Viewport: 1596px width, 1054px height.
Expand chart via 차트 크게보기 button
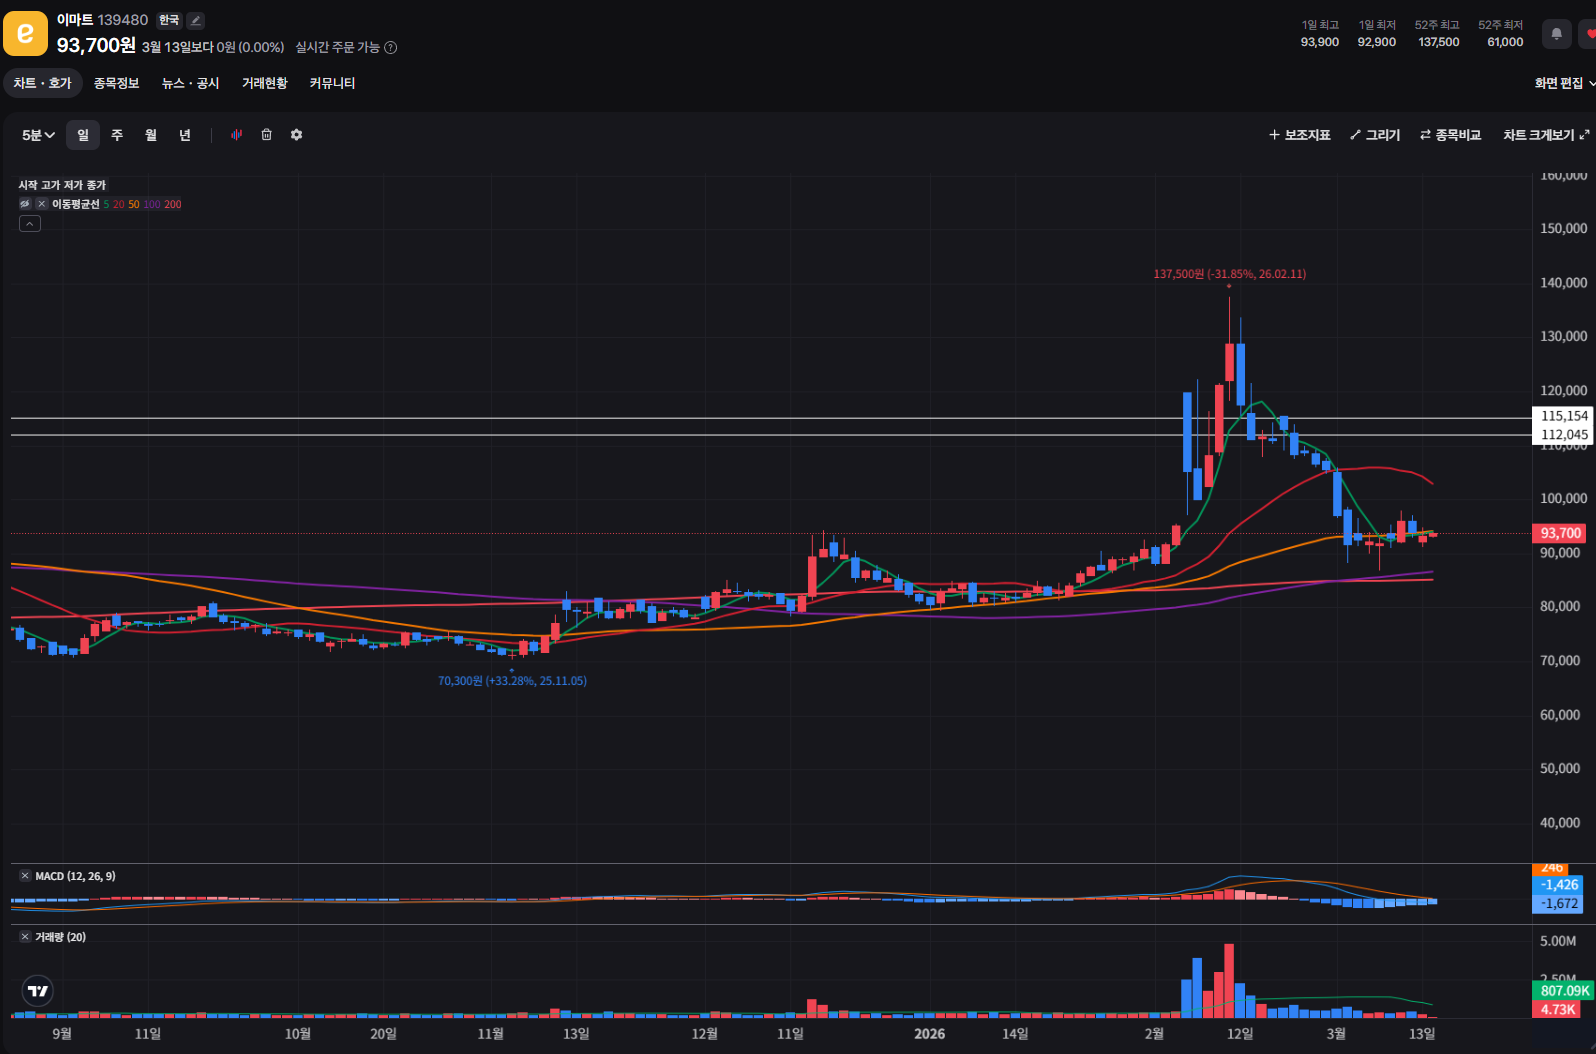pyautogui.click(x=1546, y=135)
